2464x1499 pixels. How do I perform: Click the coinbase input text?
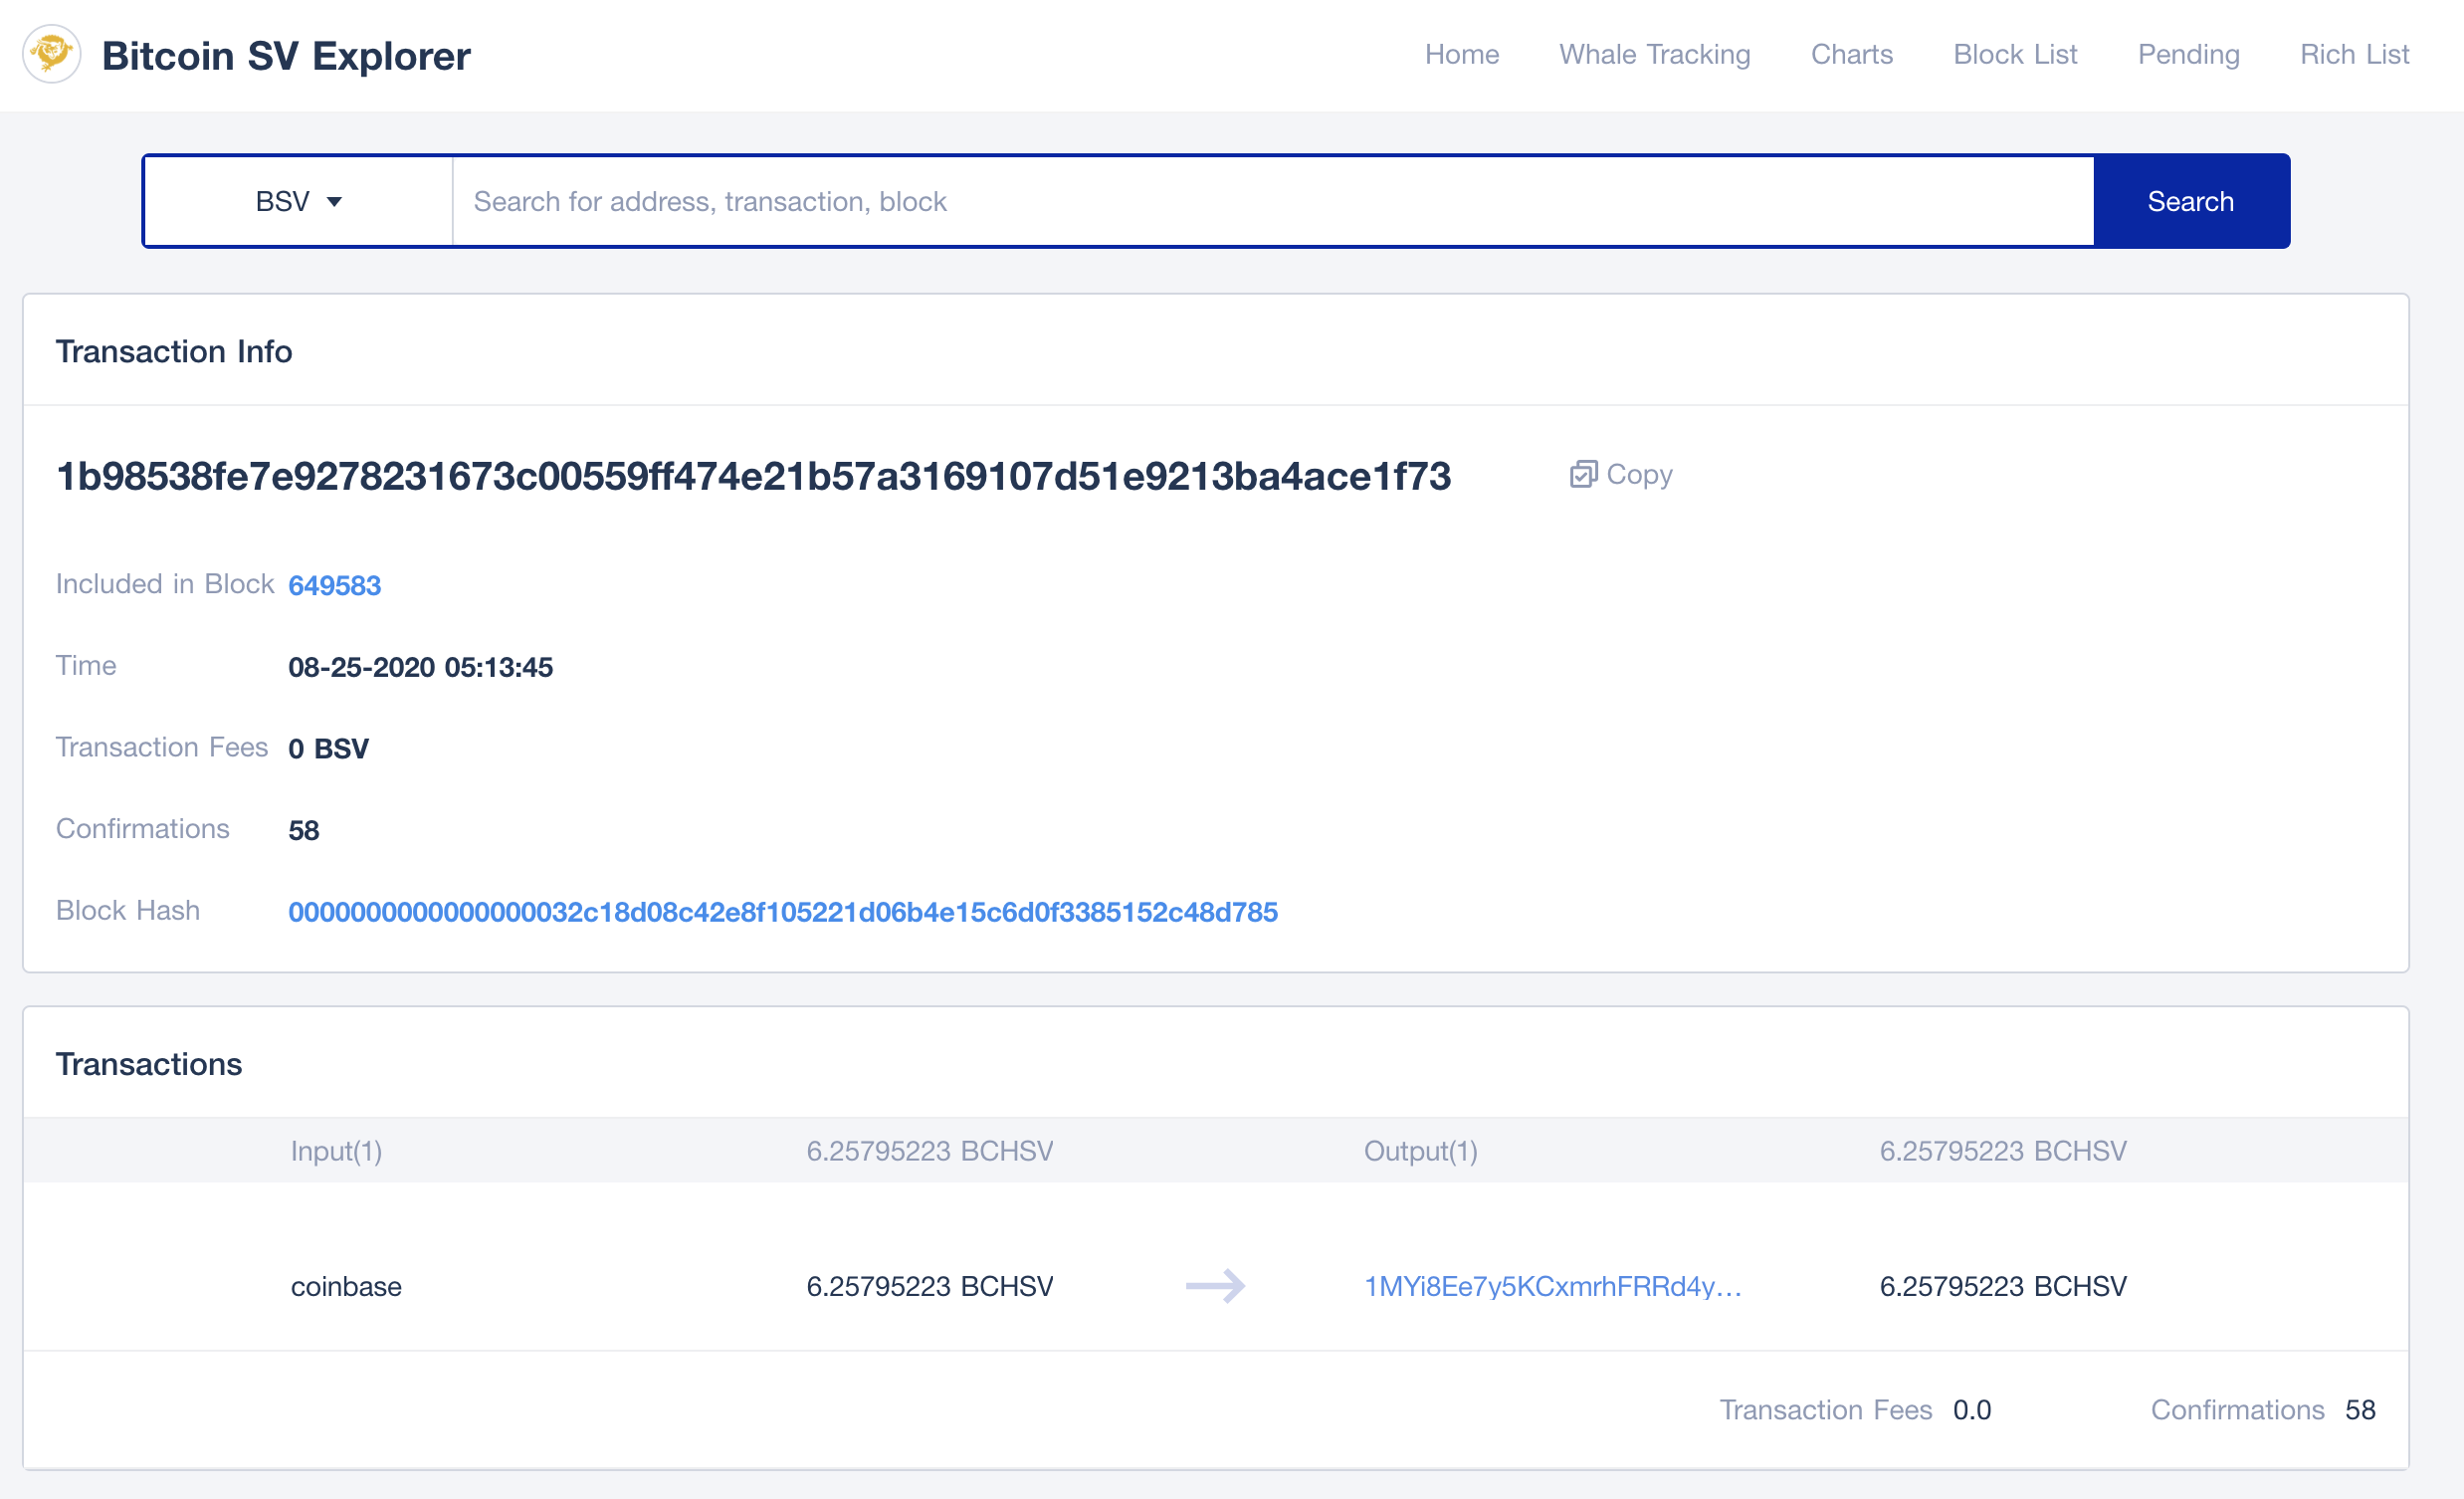point(346,1286)
